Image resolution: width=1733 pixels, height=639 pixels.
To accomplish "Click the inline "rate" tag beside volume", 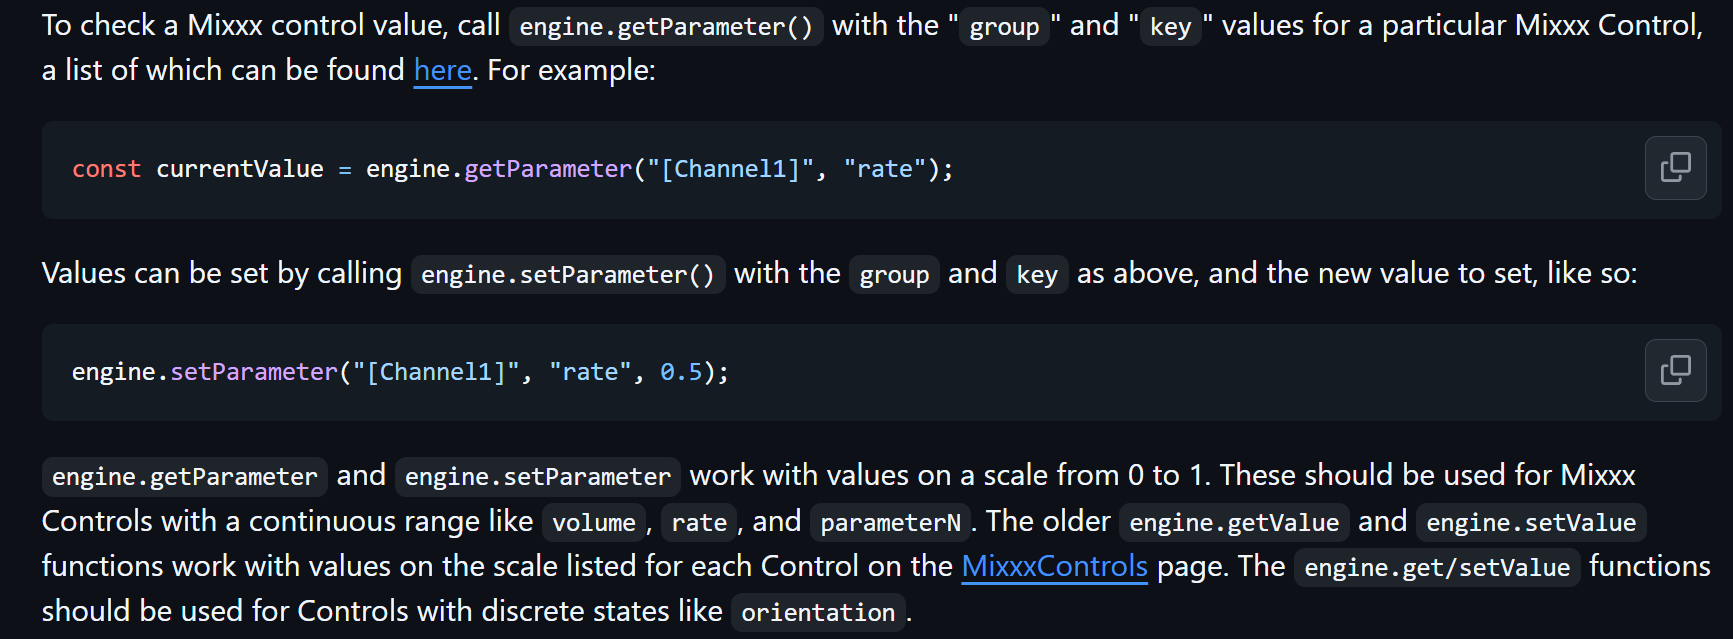I will pyautogui.click(x=699, y=522).
